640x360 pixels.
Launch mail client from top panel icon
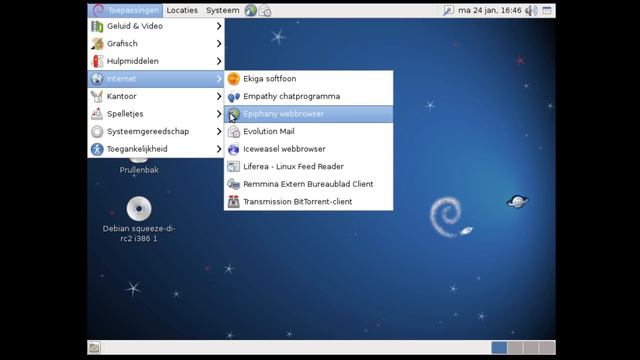pyautogui.click(x=265, y=10)
